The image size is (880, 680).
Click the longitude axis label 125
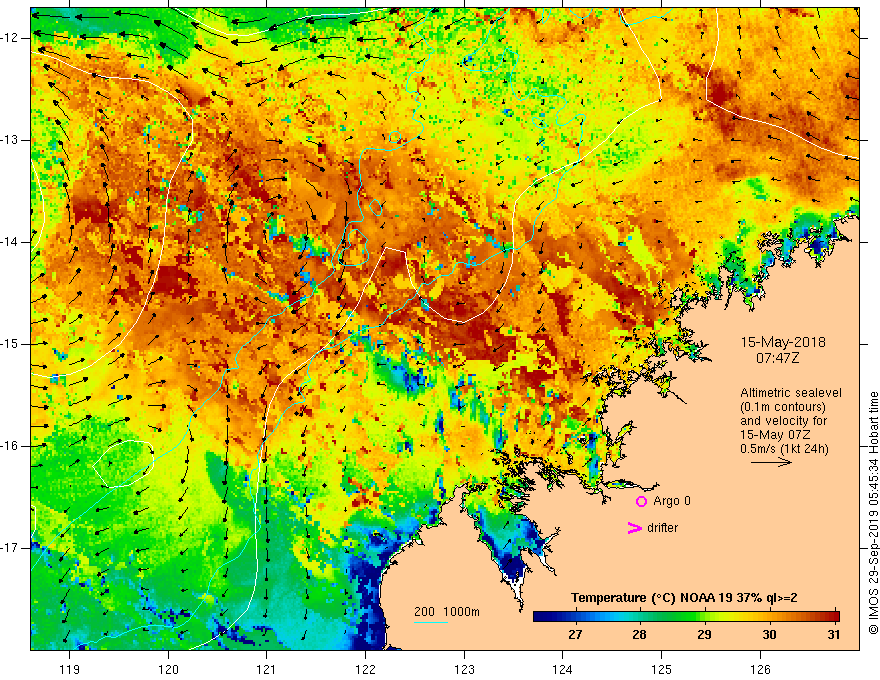coord(662,669)
